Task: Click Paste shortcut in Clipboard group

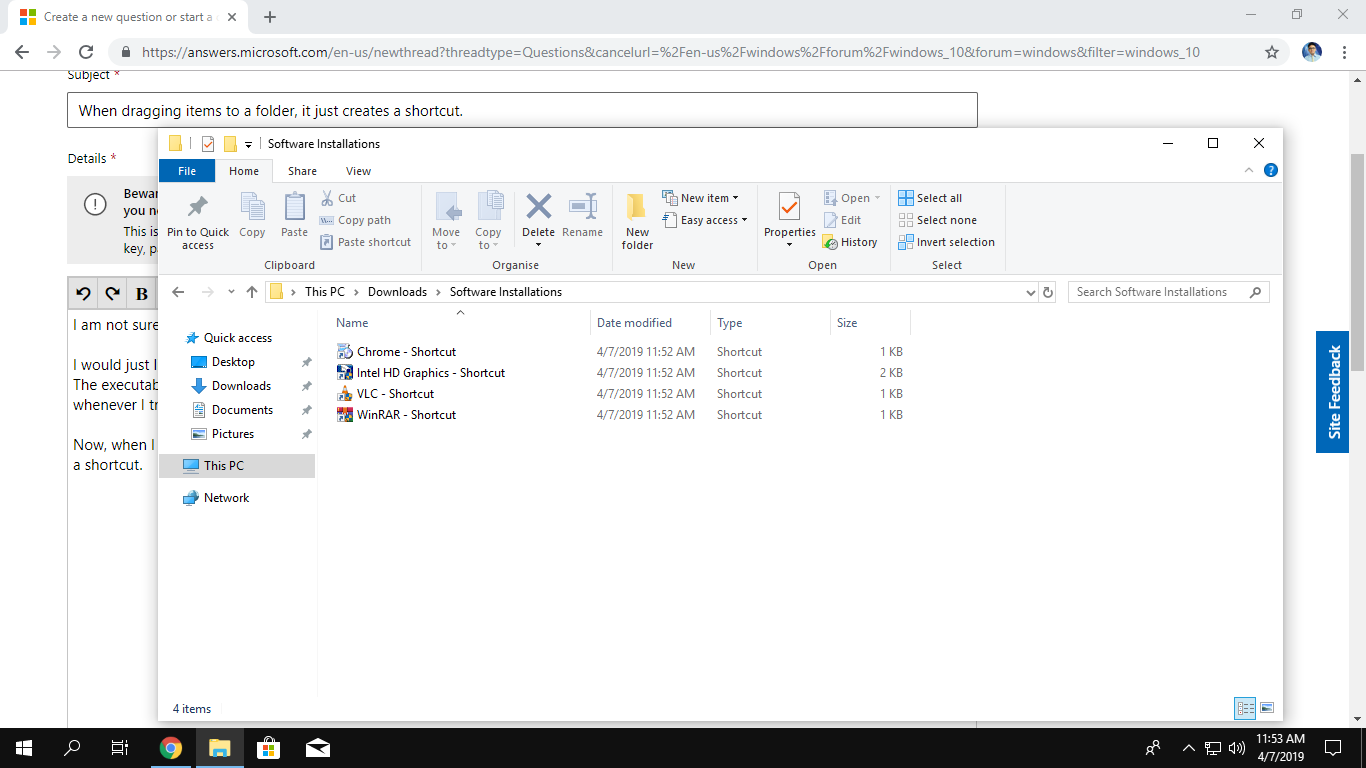Action: (365, 242)
